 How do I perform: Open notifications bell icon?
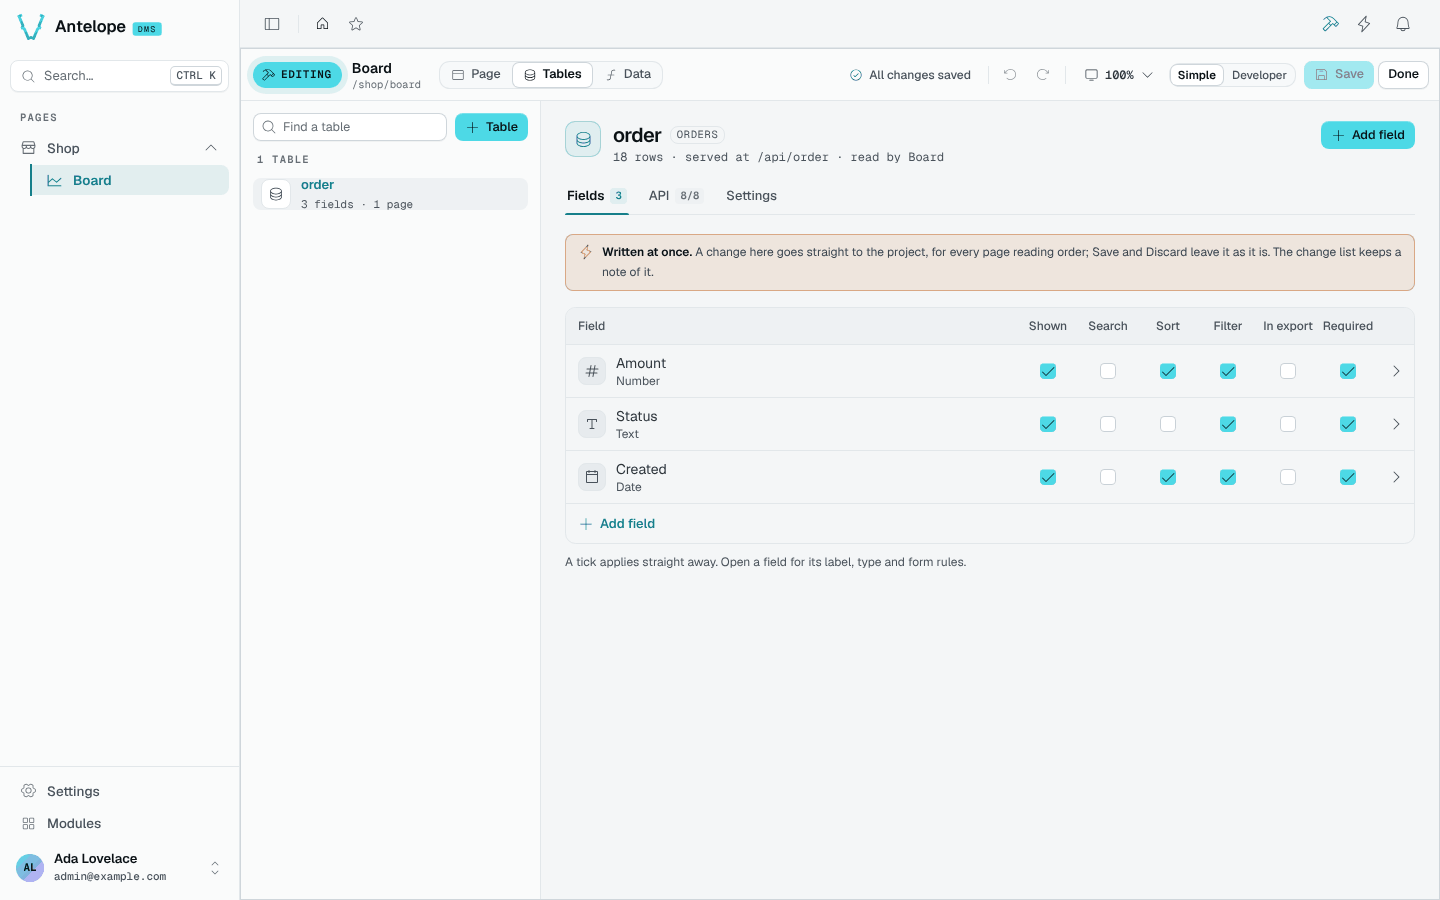(1403, 24)
